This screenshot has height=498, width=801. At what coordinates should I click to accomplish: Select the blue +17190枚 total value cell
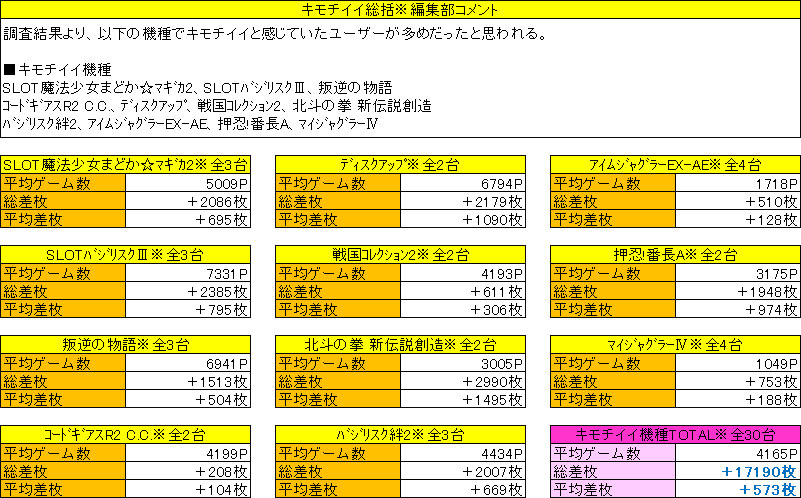tap(737, 471)
